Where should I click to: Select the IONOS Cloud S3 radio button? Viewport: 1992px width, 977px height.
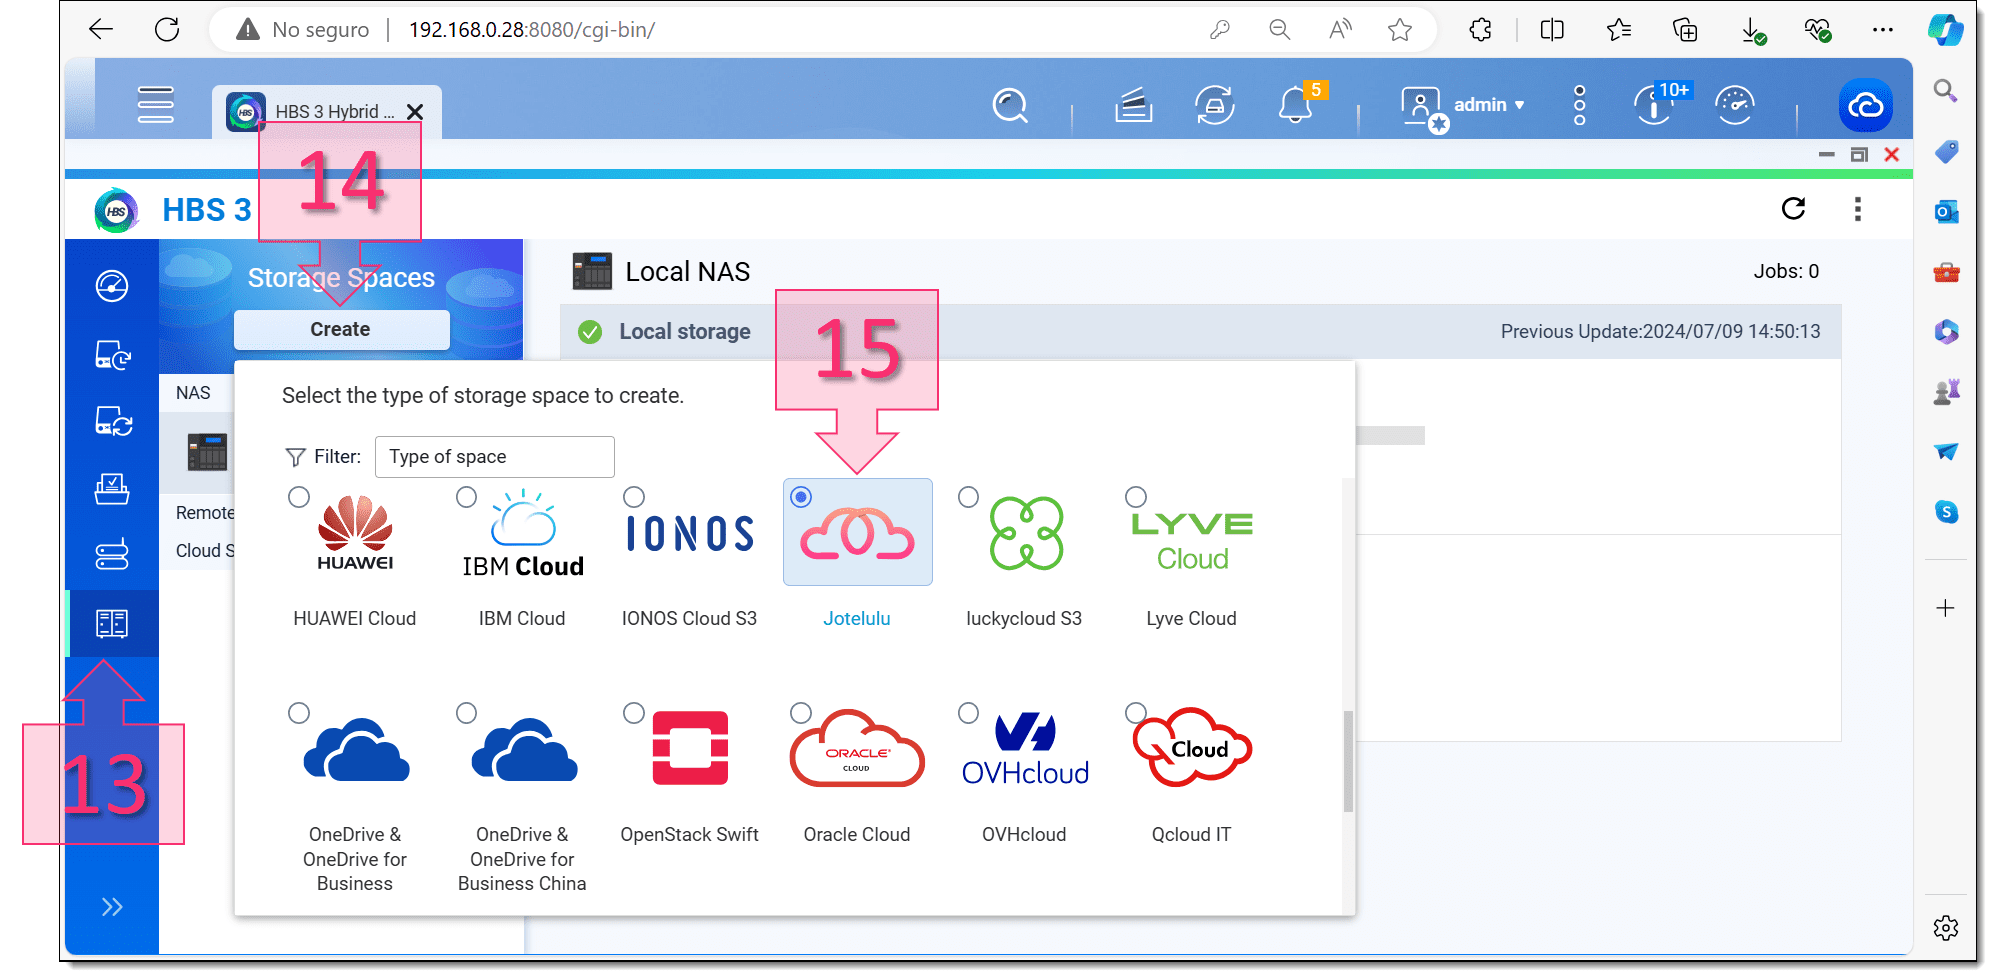634,497
